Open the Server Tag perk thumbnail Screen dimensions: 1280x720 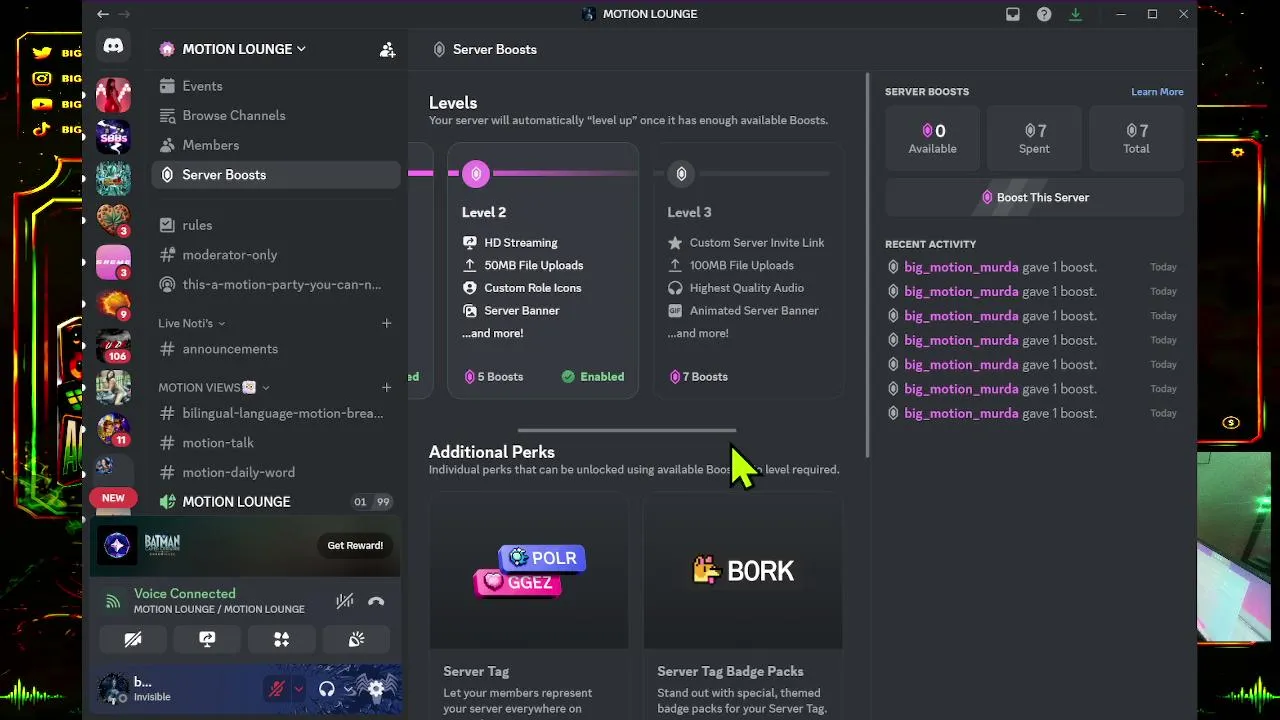529,570
